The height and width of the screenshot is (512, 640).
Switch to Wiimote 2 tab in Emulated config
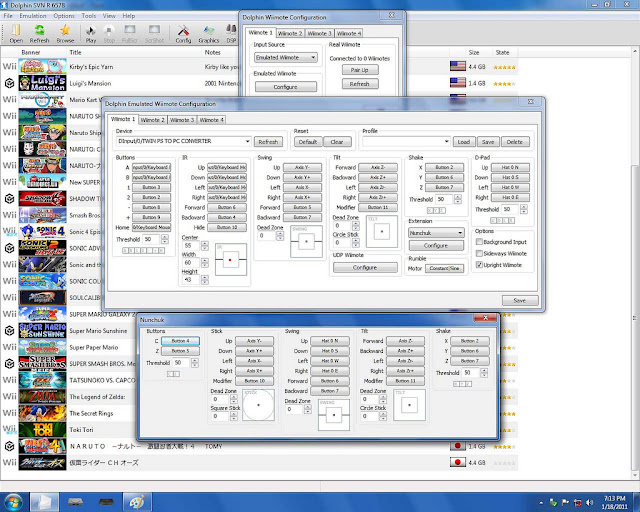pos(152,120)
